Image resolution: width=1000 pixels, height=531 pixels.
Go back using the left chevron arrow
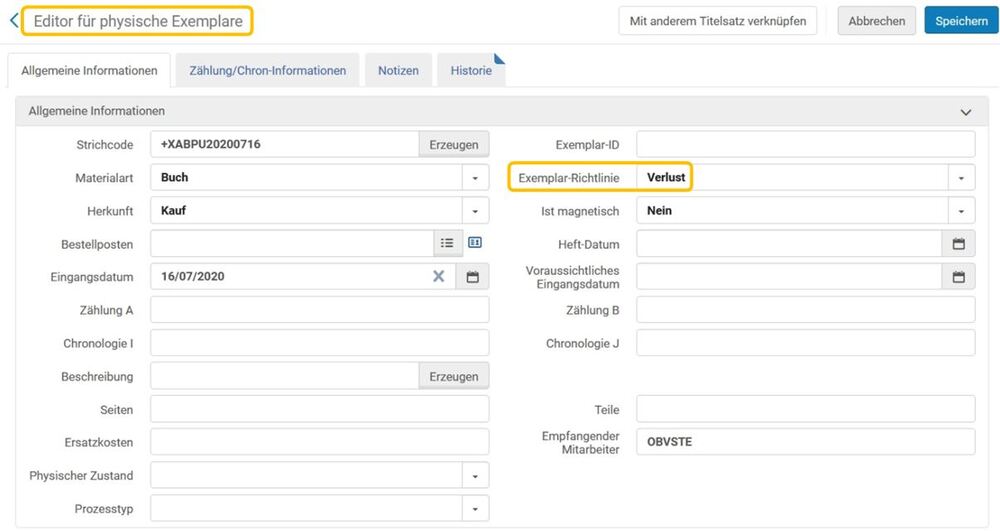click(x=14, y=21)
